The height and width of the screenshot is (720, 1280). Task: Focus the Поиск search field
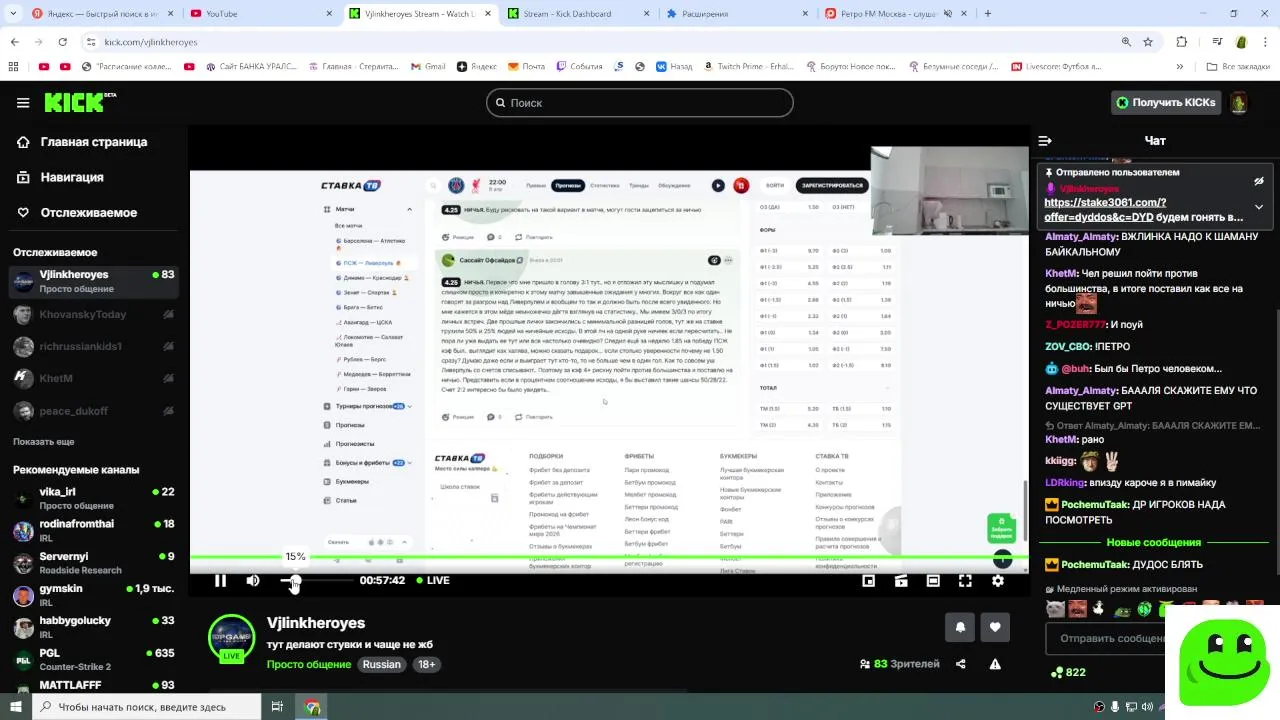640,103
